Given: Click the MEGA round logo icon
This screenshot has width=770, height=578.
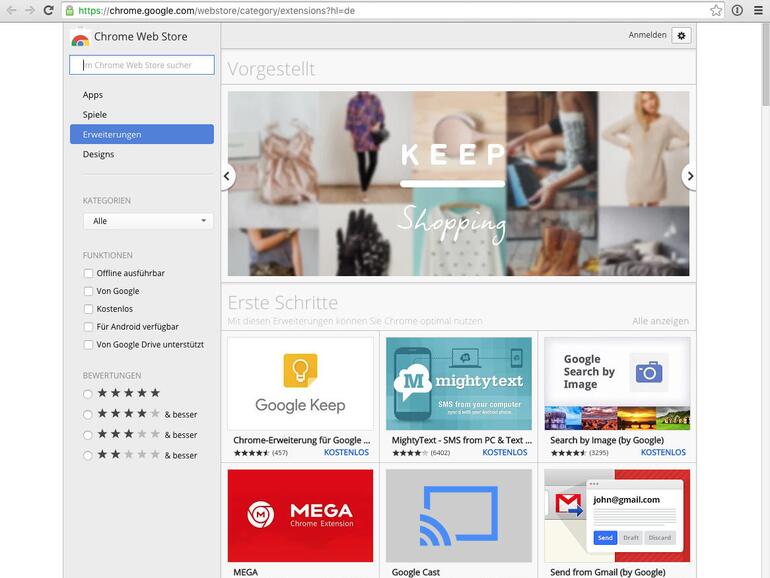Looking at the screenshot, I should [261, 515].
